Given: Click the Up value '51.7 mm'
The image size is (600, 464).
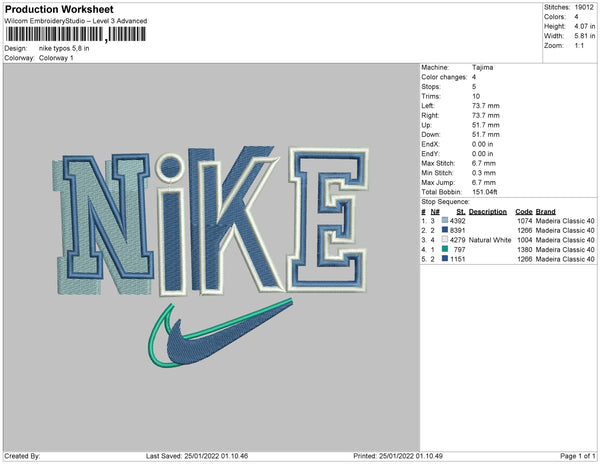Looking at the screenshot, I should point(486,125).
